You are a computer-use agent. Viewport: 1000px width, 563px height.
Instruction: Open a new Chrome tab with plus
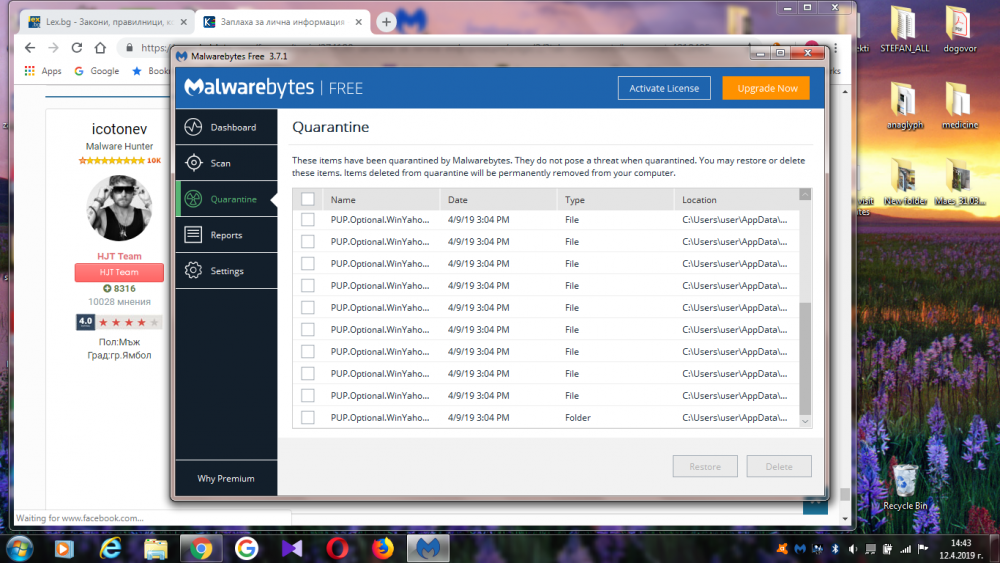[x=386, y=22]
